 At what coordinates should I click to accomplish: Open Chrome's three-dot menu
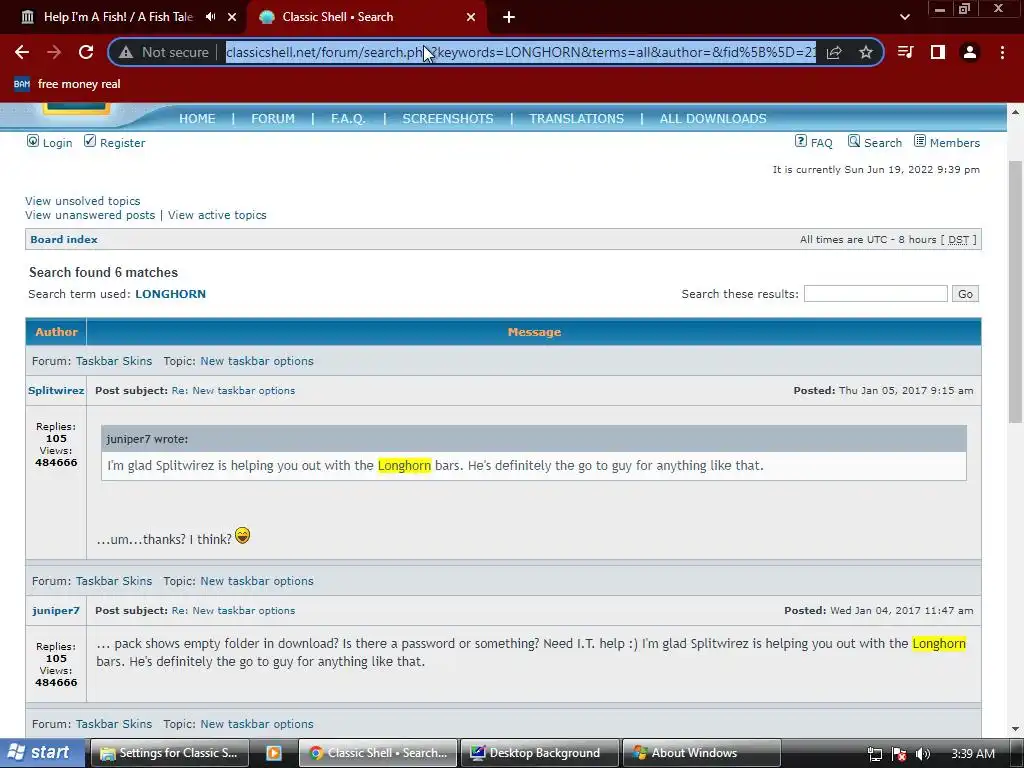(x=1002, y=52)
